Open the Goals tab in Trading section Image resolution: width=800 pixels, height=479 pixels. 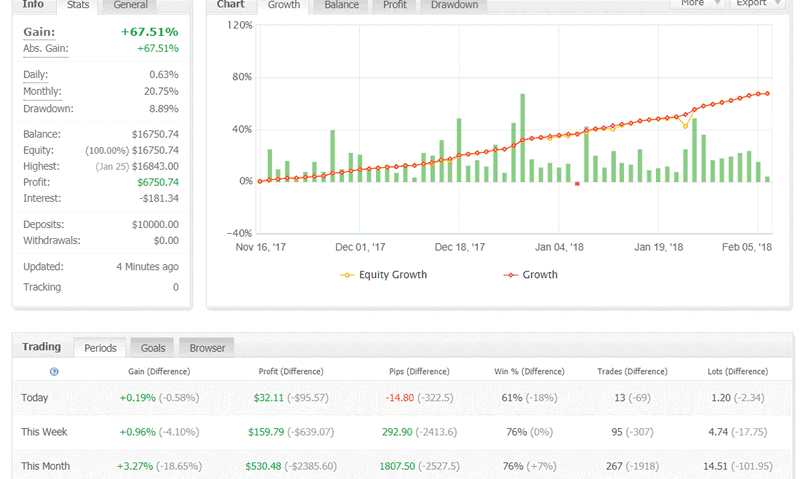153,348
